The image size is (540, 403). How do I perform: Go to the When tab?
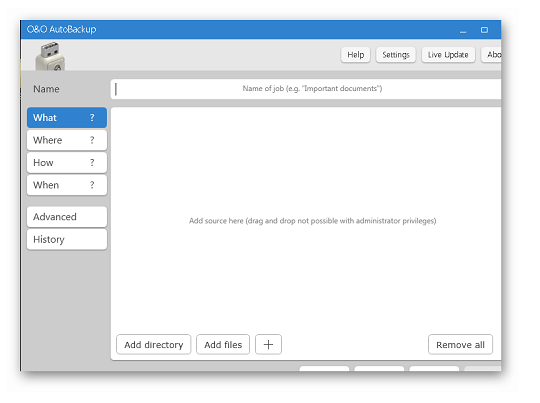pos(67,185)
